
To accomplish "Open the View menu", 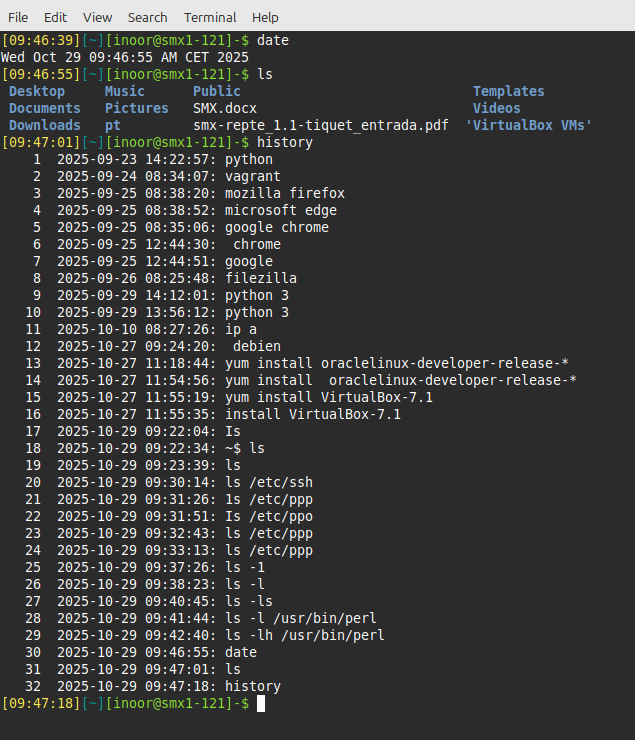I will [x=98, y=17].
